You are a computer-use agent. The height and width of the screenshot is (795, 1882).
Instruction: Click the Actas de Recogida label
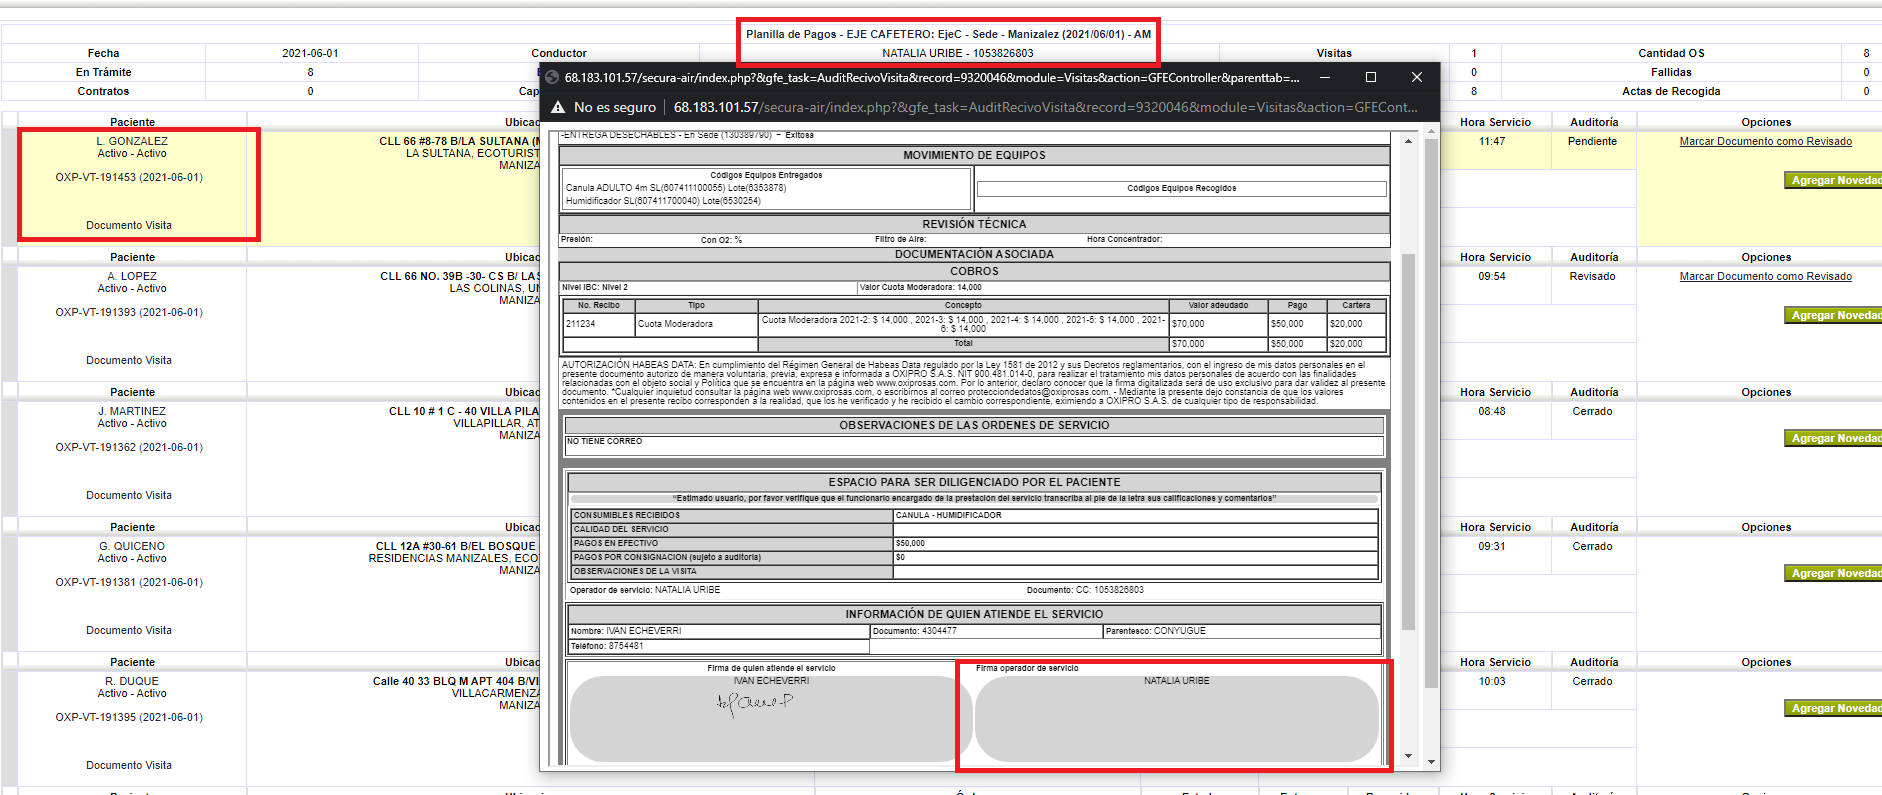pos(1671,91)
